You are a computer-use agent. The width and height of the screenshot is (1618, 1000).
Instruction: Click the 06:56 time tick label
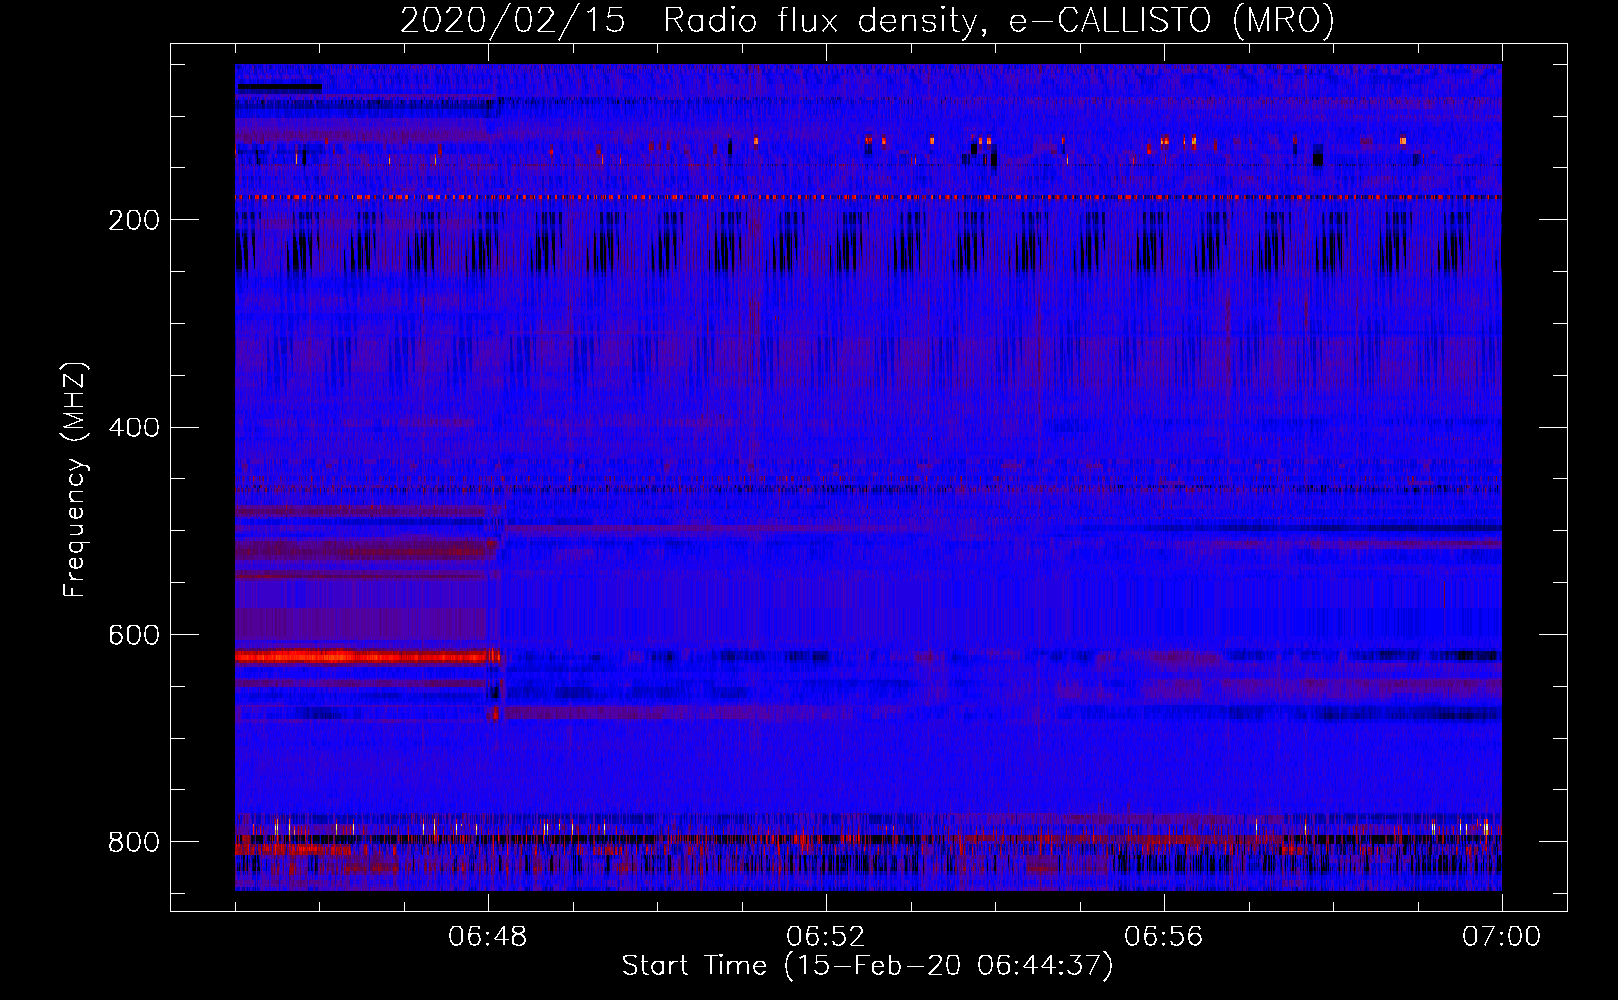1164,937
